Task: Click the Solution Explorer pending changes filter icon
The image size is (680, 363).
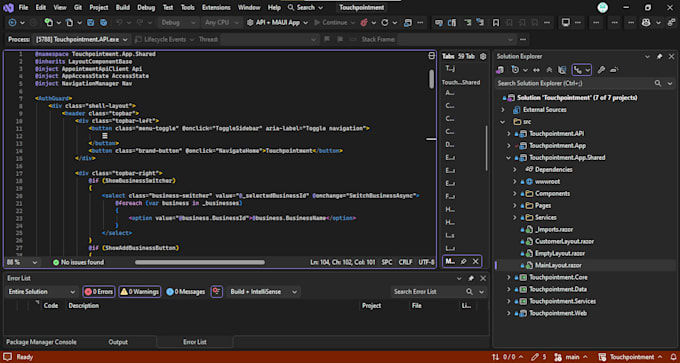Action: (x=514, y=70)
